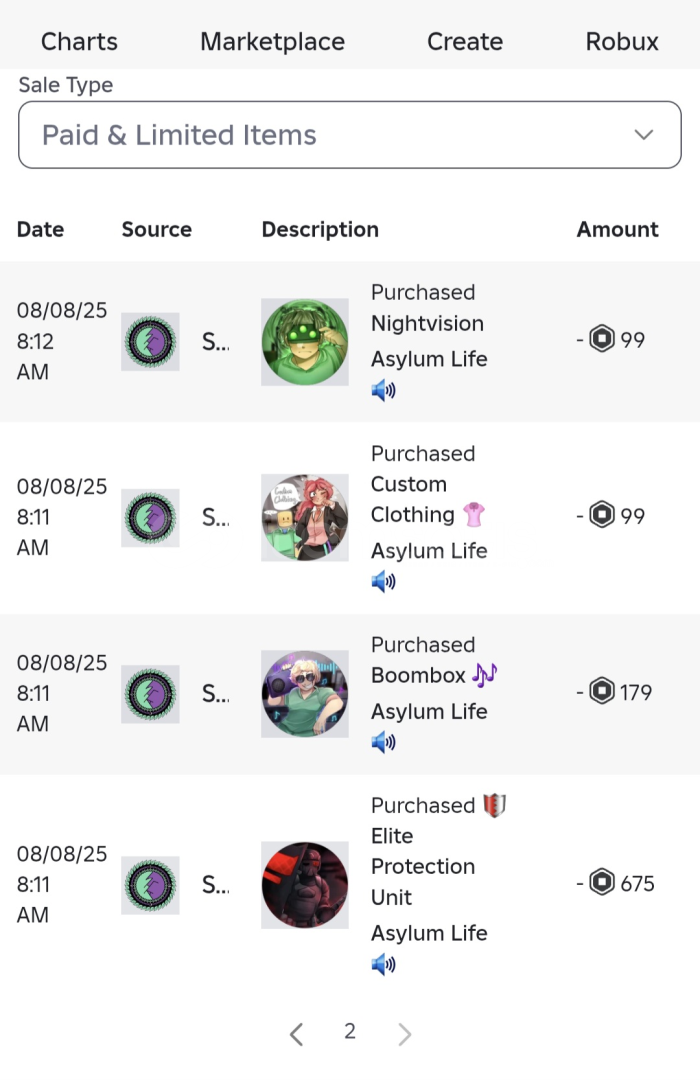Viewport: 700px width, 1080px height.
Task: Click the speaker icon under Nightvision Asylum Life
Action: pyautogui.click(x=384, y=391)
